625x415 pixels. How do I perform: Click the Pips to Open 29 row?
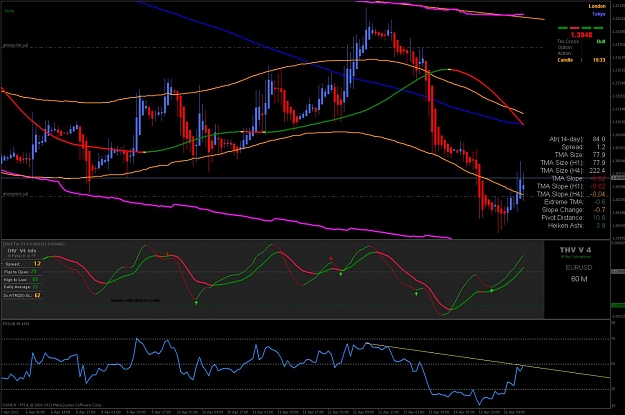[x=21, y=271]
